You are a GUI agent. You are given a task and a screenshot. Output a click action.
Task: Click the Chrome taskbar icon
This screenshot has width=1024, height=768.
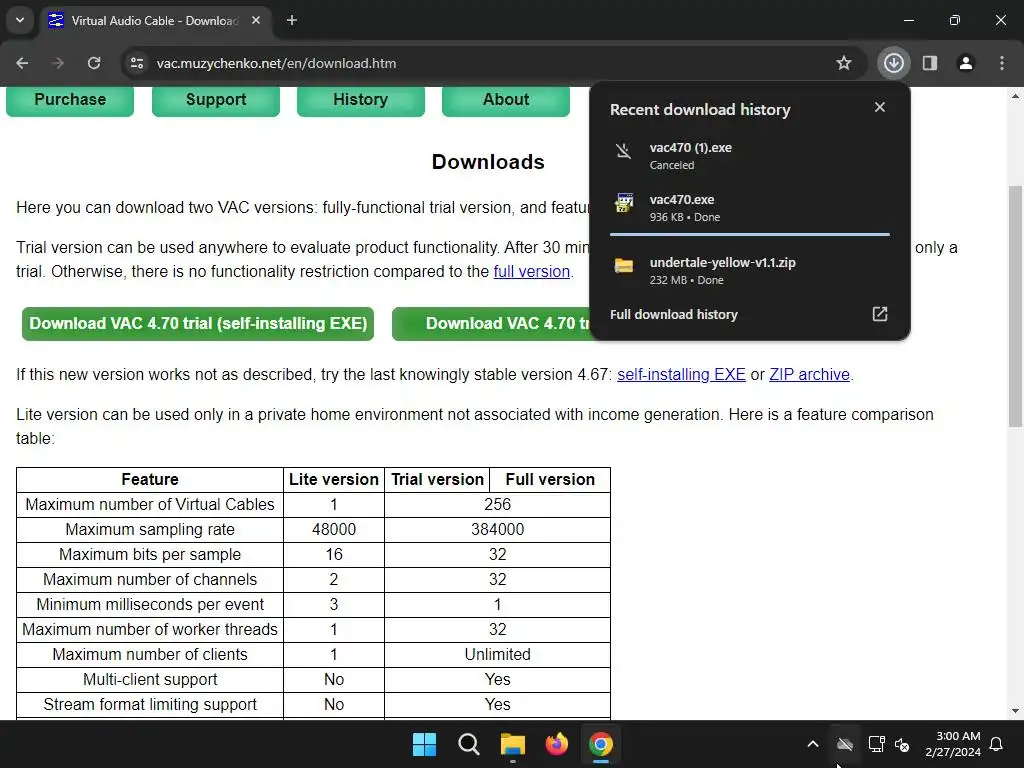coord(600,744)
